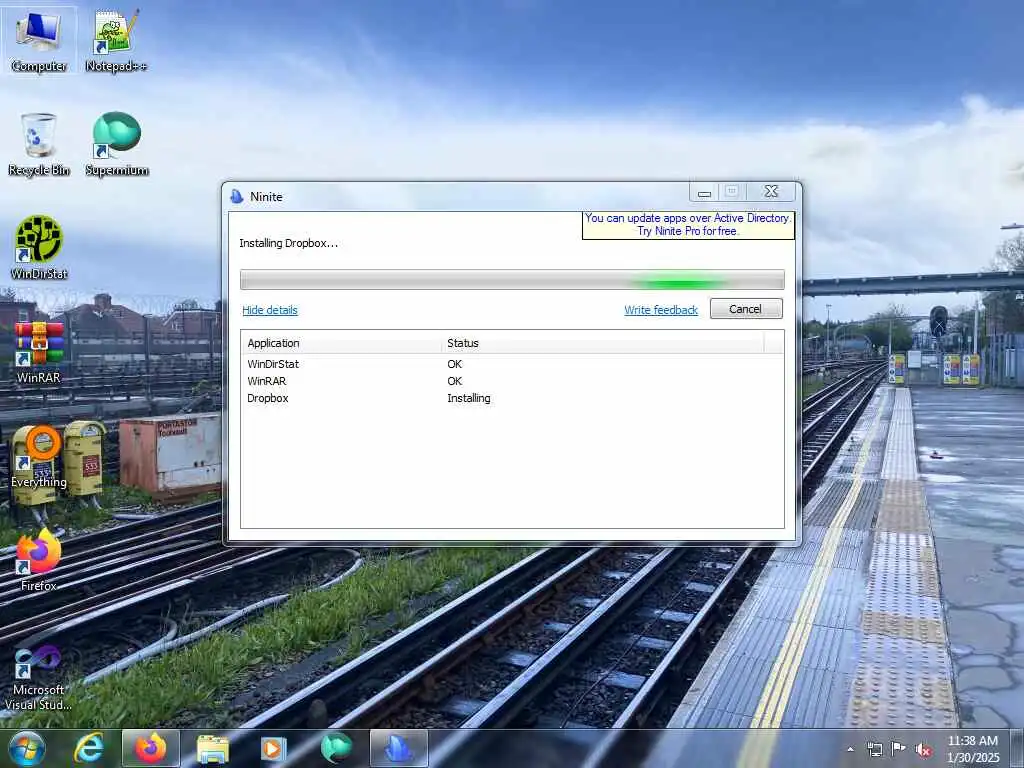
Task: Open the Action Center flag icon
Action: tap(899, 749)
